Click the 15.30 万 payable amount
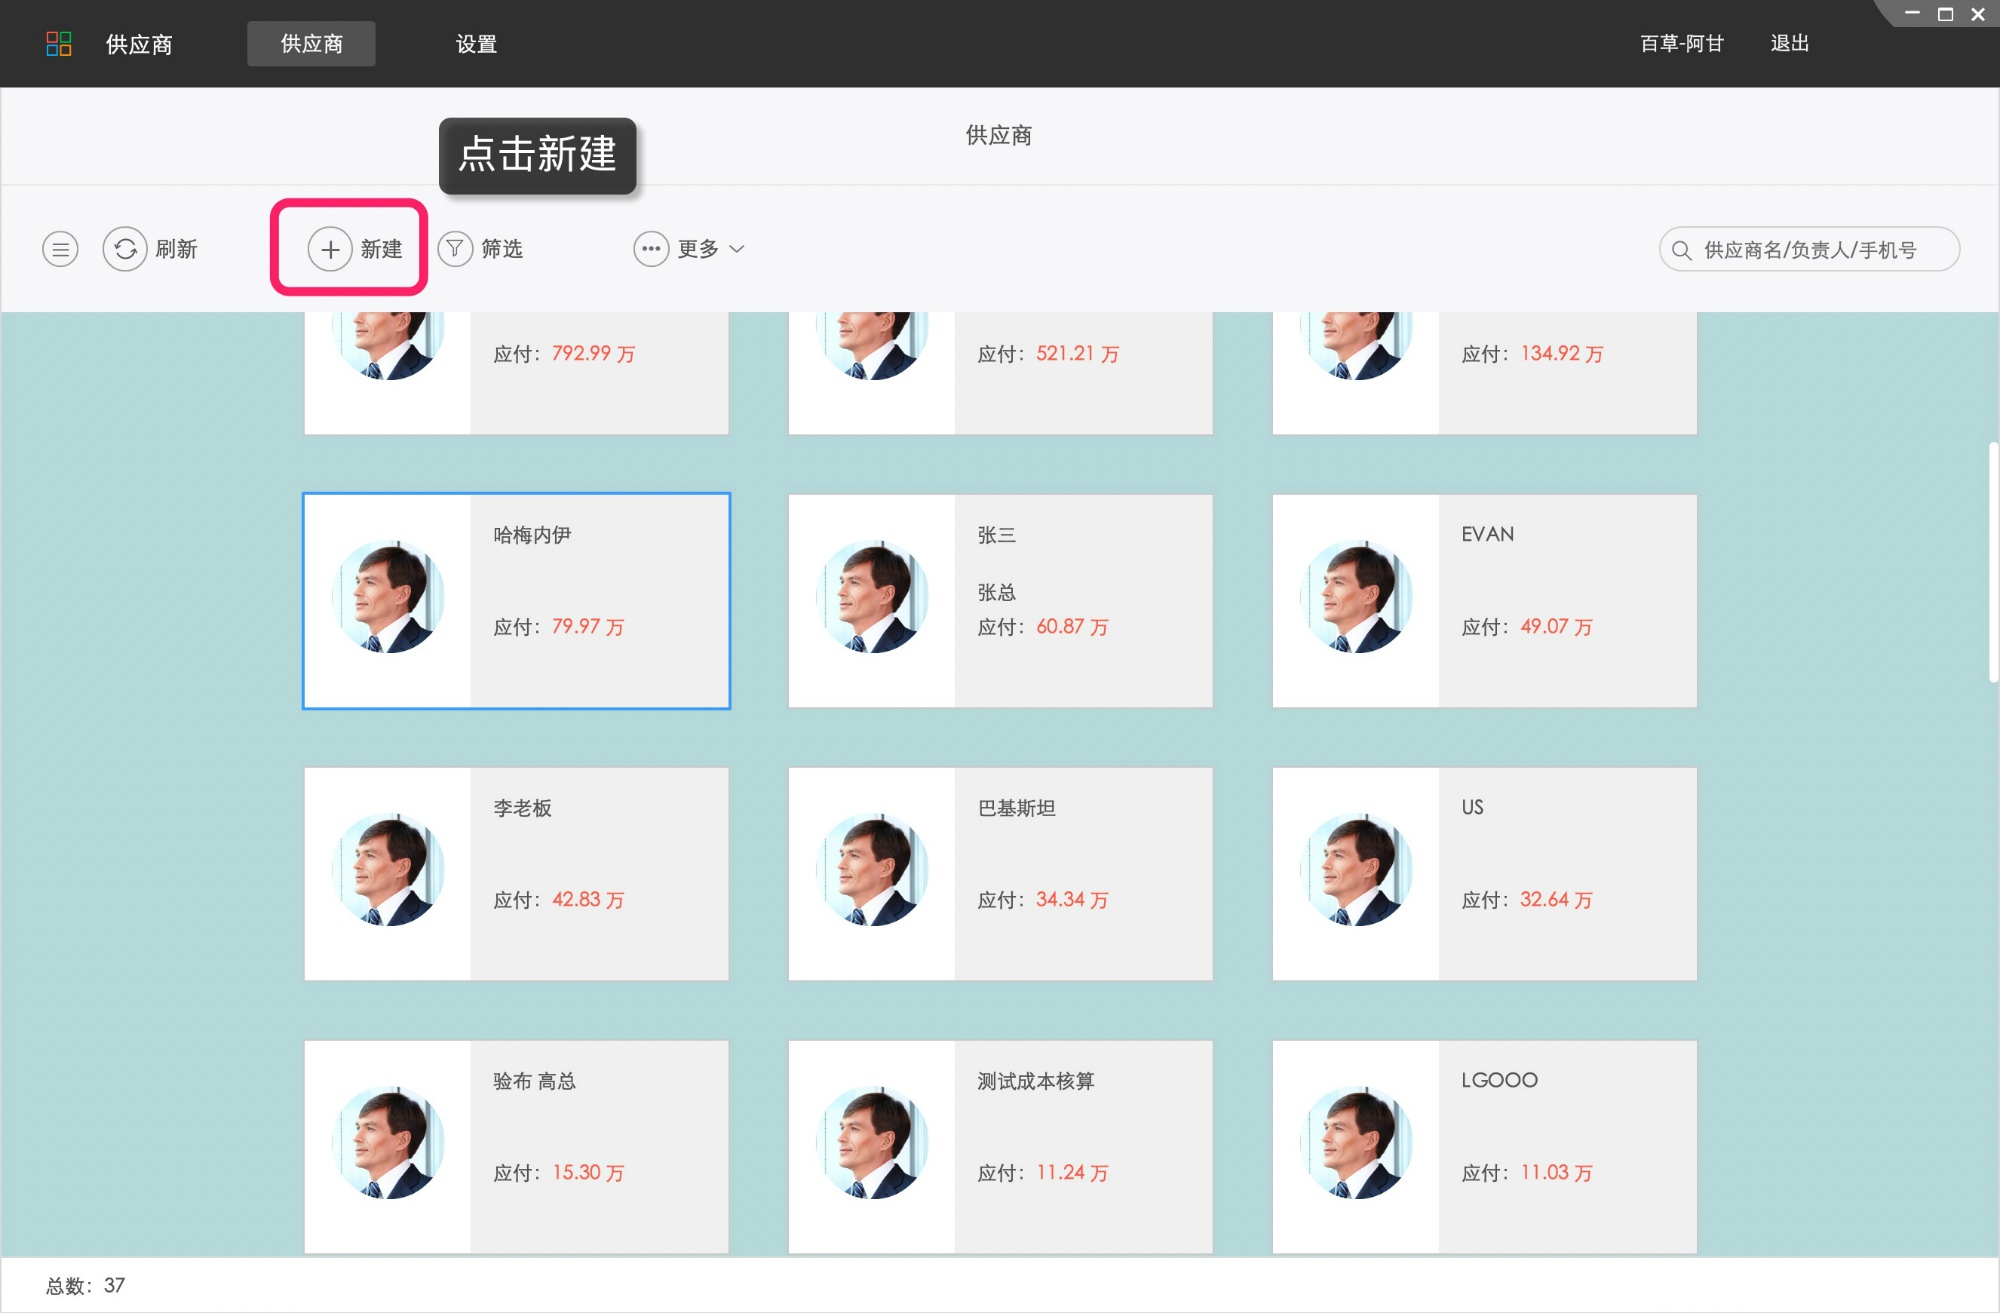The height and width of the screenshot is (1313, 2000). coord(588,1172)
